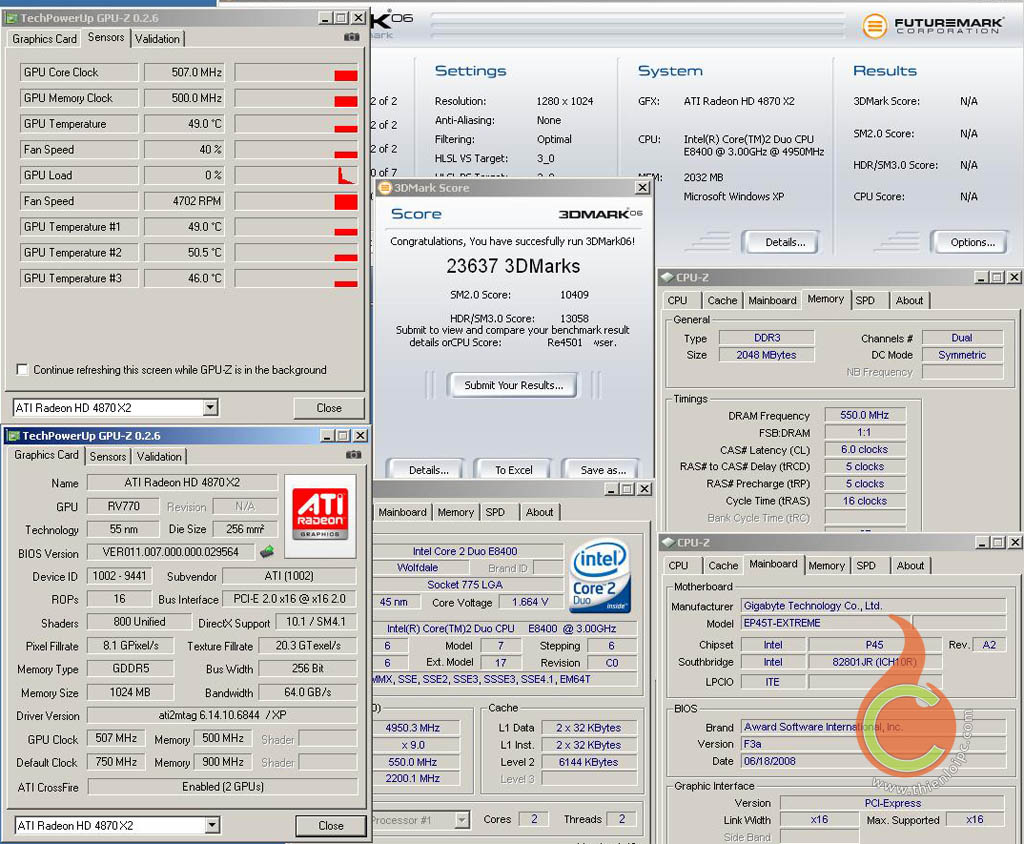The width and height of the screenshot is (1024, 844).
Task: Click the DRAM Frequency 550.0 MHz value
Action: [x=865, y=415]
